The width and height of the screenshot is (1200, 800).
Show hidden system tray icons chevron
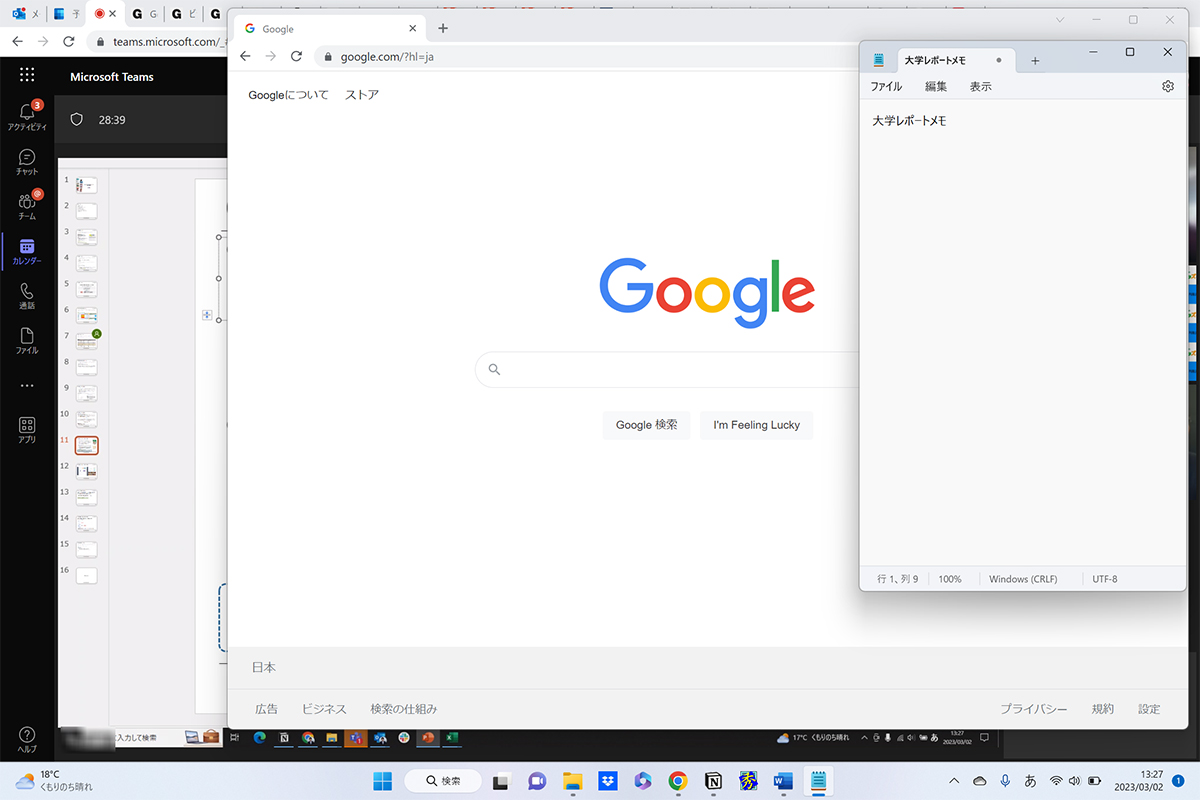(x=954, y=781)
